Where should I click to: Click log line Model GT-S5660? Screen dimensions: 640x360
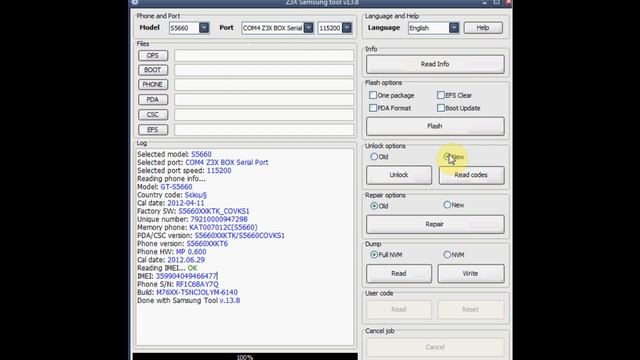[164, 187]
